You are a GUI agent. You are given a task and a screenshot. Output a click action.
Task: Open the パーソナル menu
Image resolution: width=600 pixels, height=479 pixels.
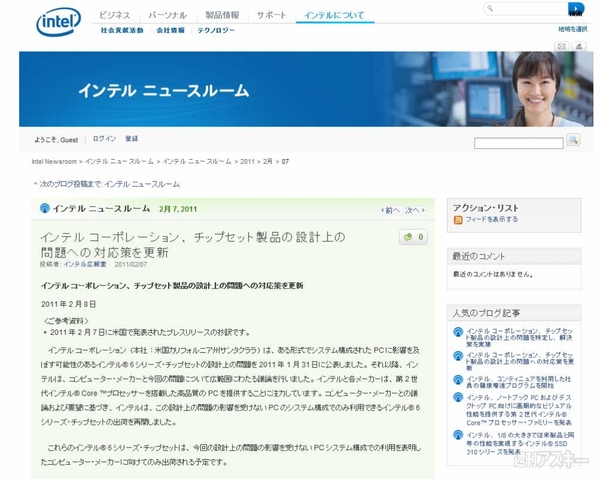point(168,15)
